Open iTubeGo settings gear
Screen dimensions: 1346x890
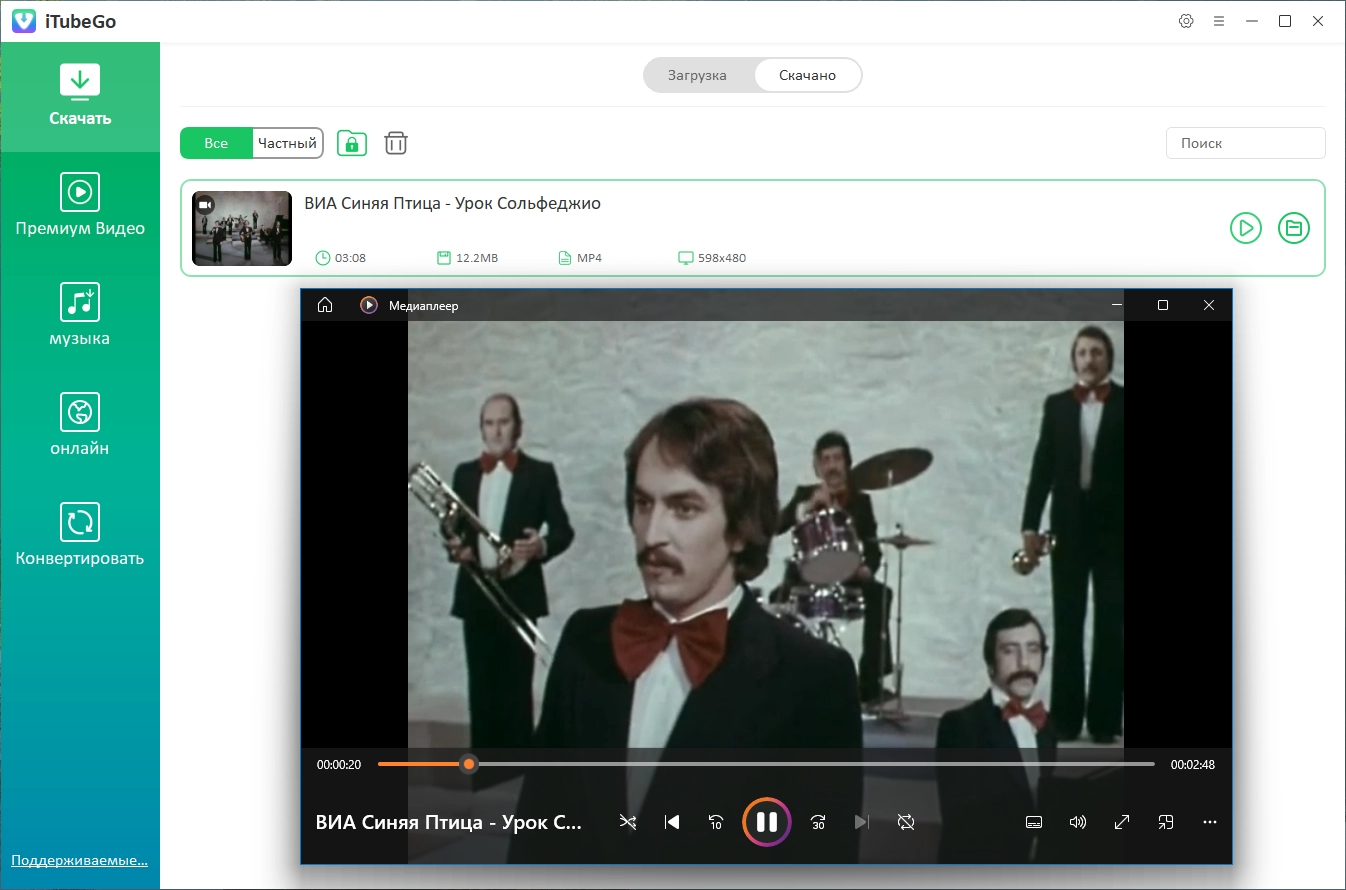click(1187, 21)
